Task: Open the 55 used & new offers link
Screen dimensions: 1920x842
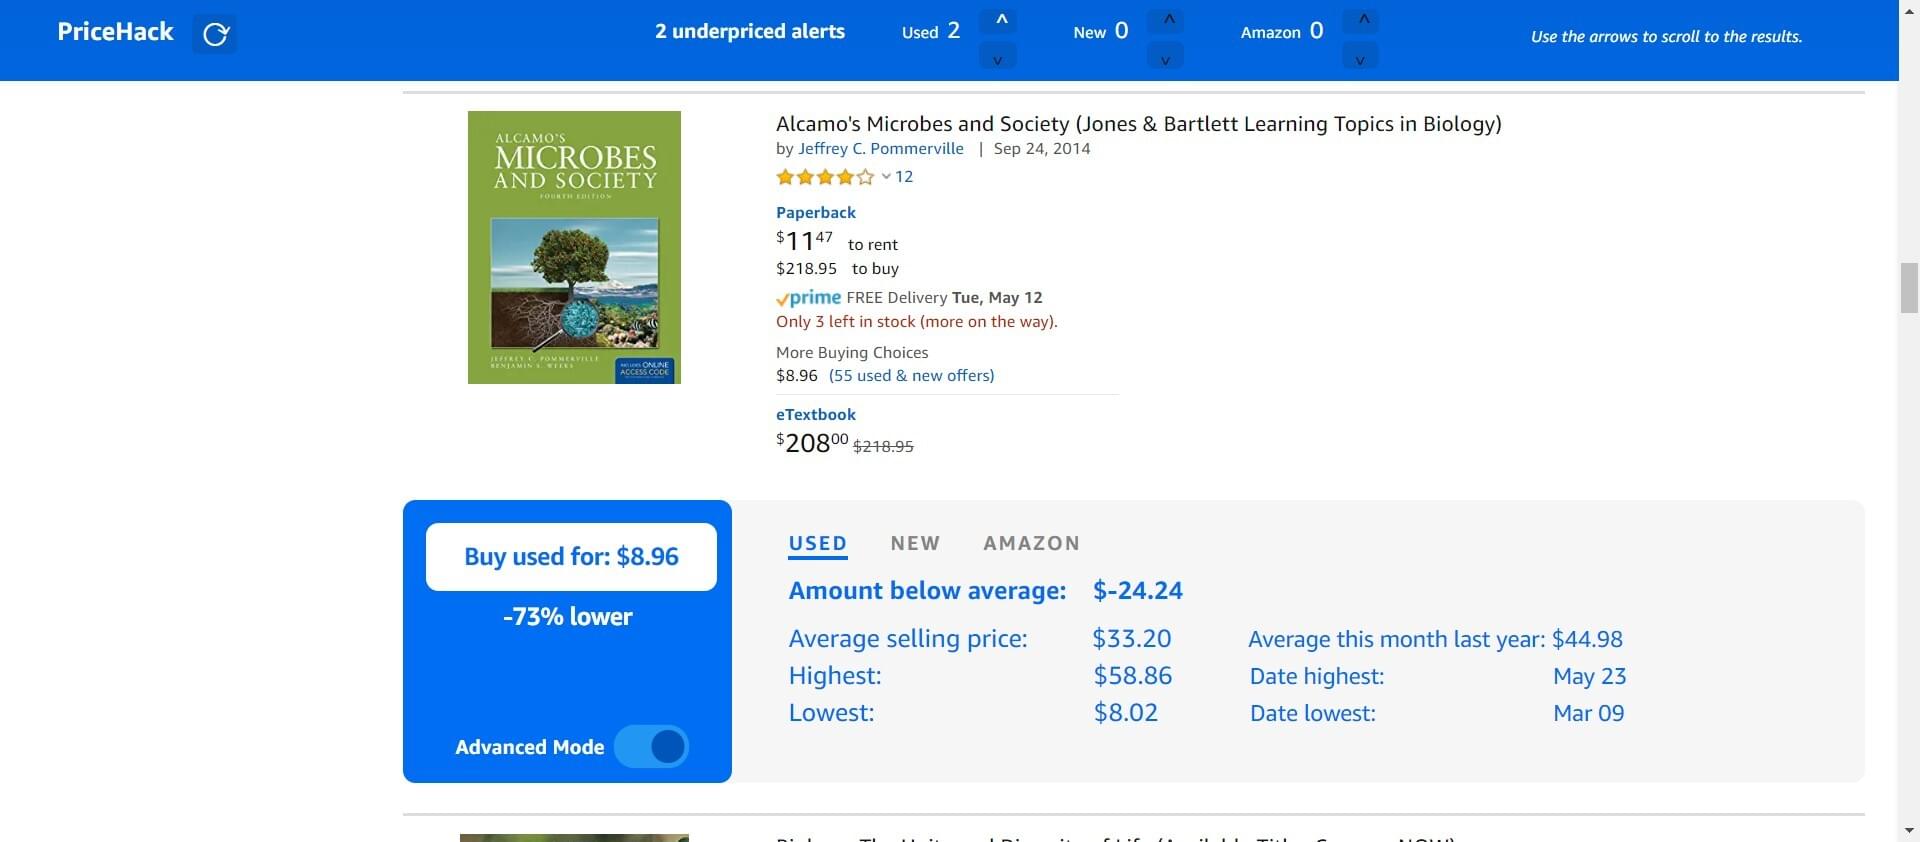Action: pos(911,376)
